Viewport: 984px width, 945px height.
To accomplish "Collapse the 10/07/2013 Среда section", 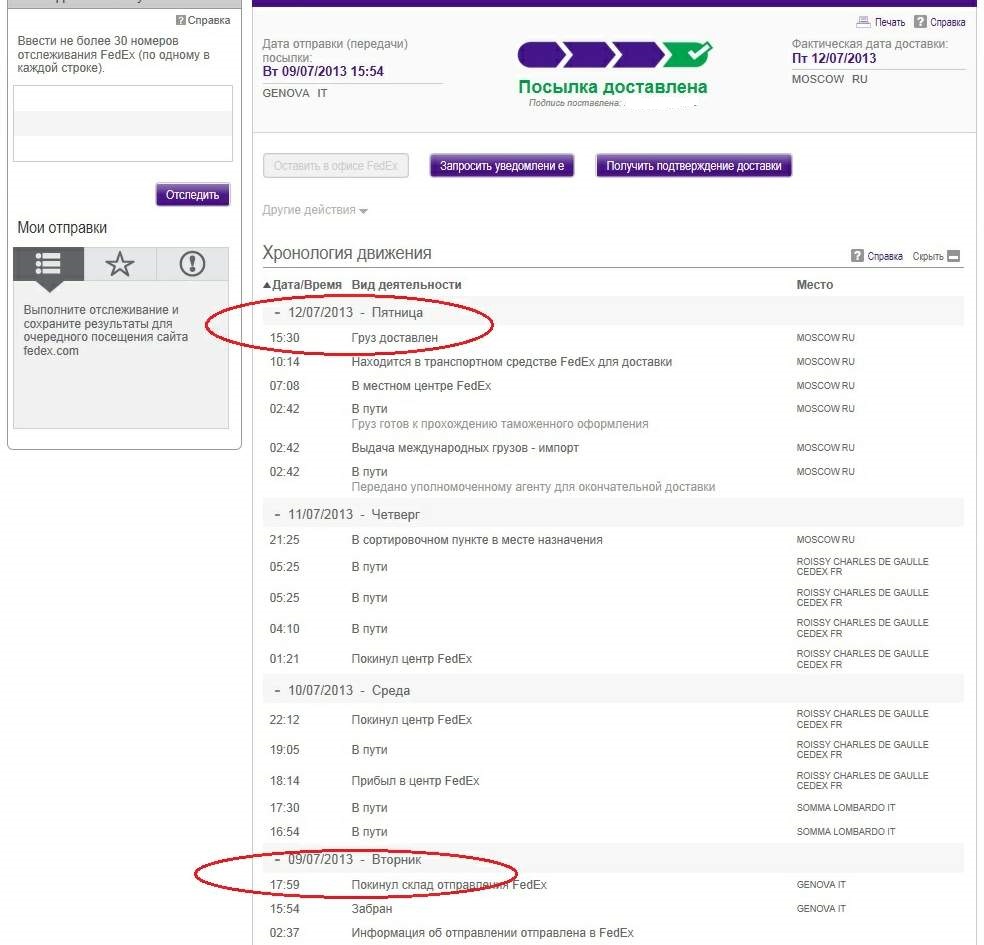I will coord(277,690).
